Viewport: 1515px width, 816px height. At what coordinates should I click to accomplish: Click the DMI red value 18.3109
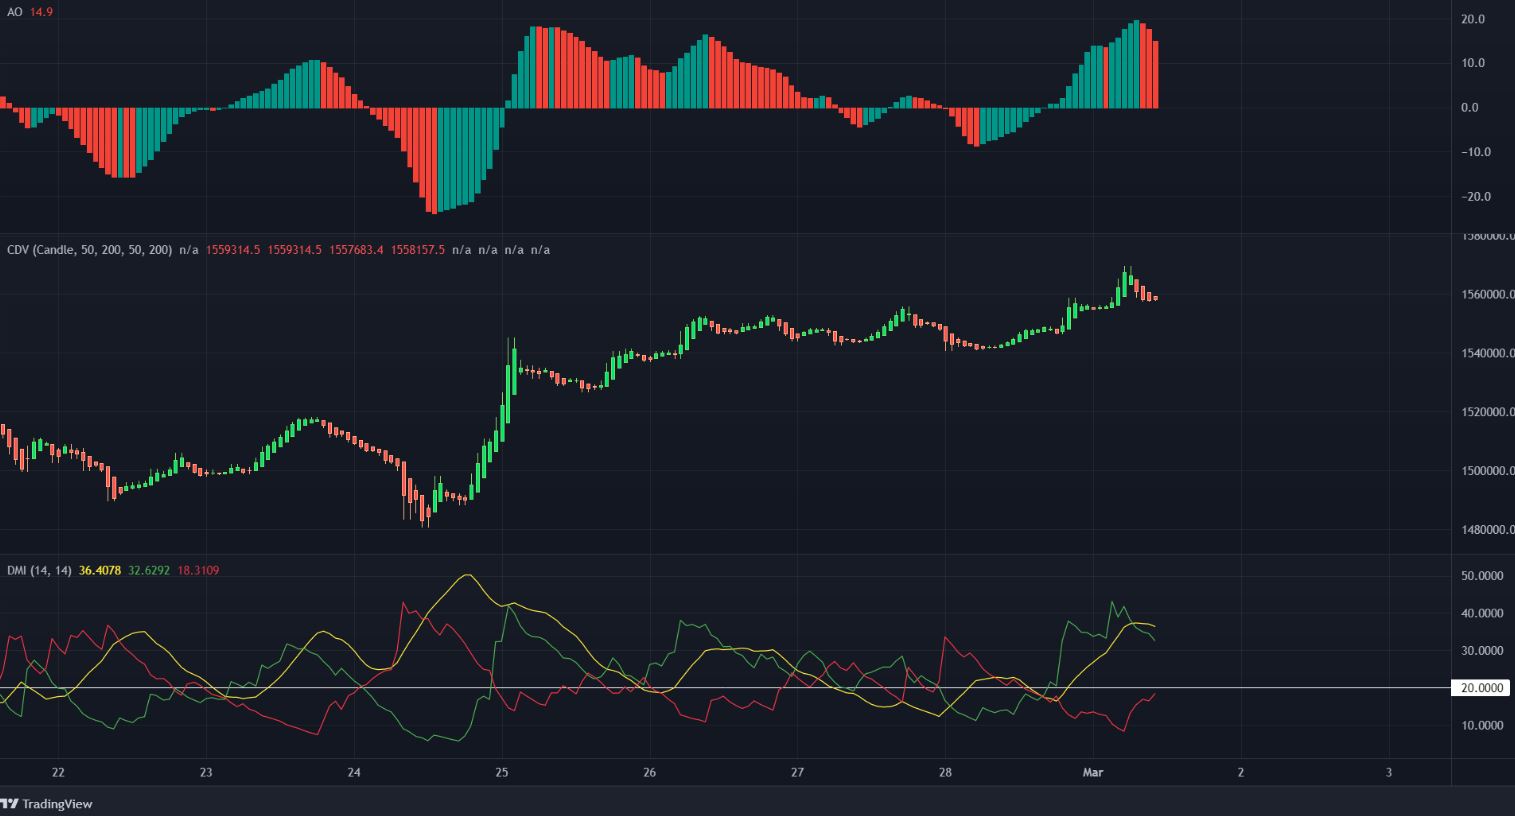[x=198, y=570]
